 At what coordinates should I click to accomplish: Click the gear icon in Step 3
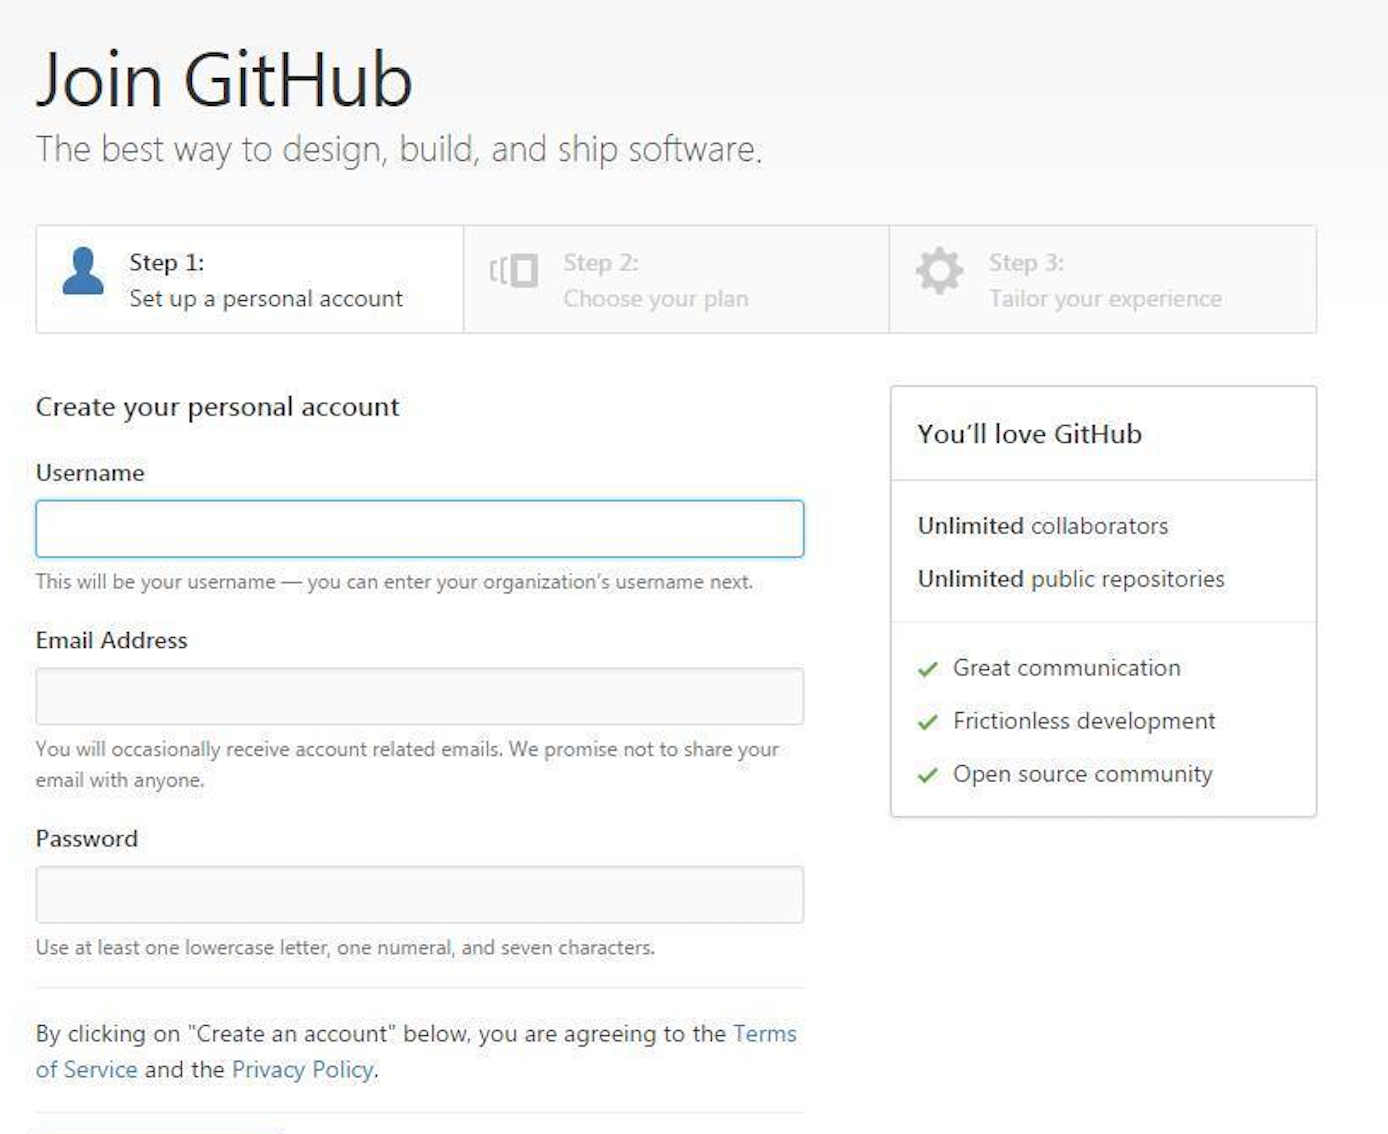click(x=938, y=270)
